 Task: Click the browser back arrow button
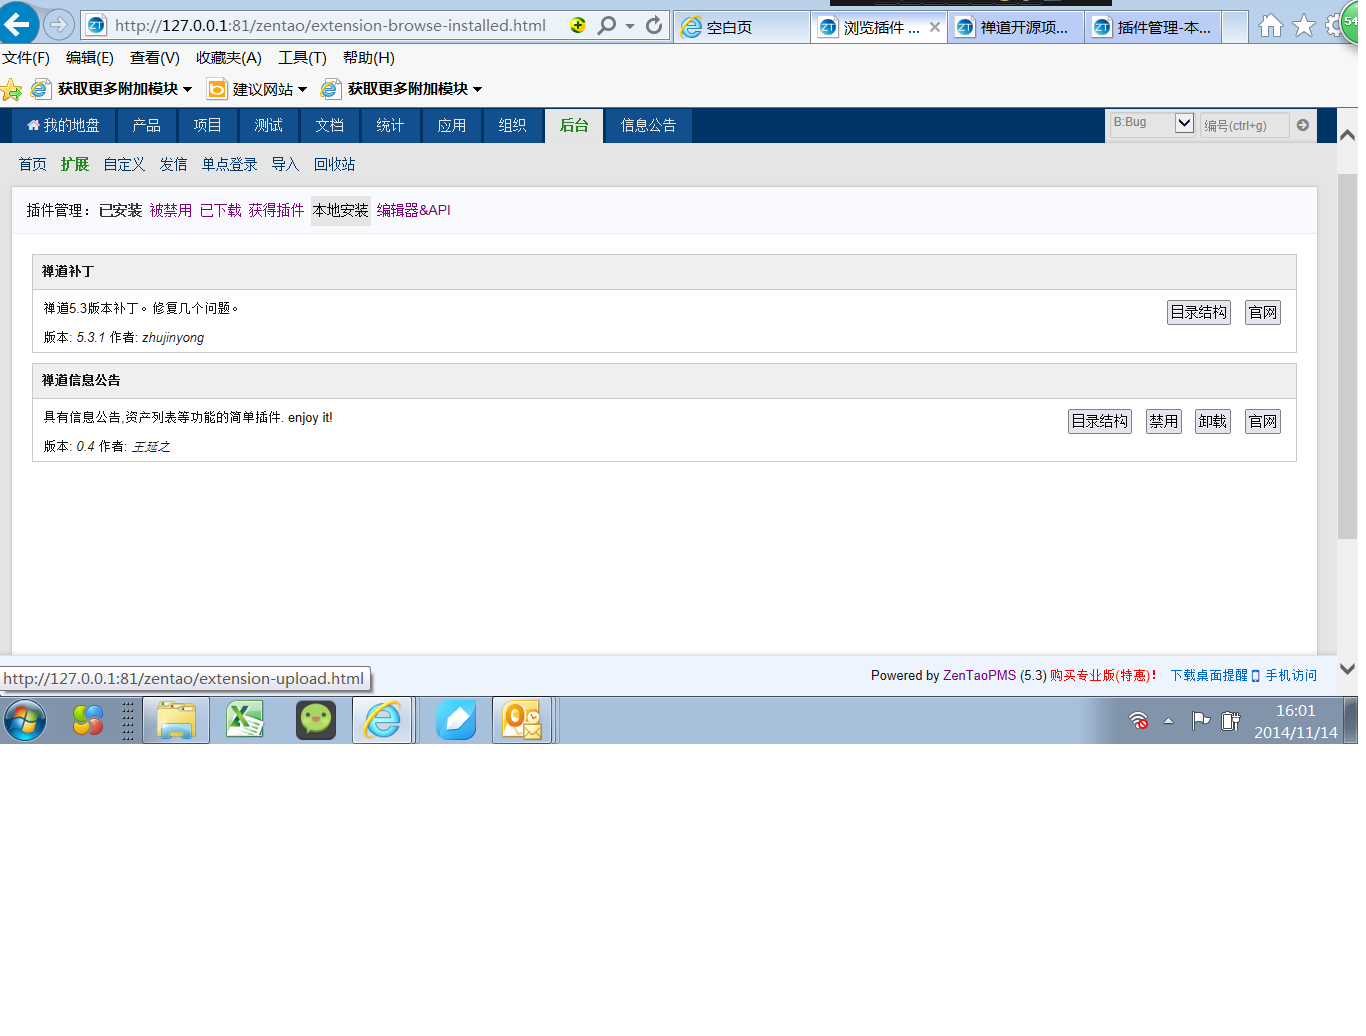tap(18, 24)
